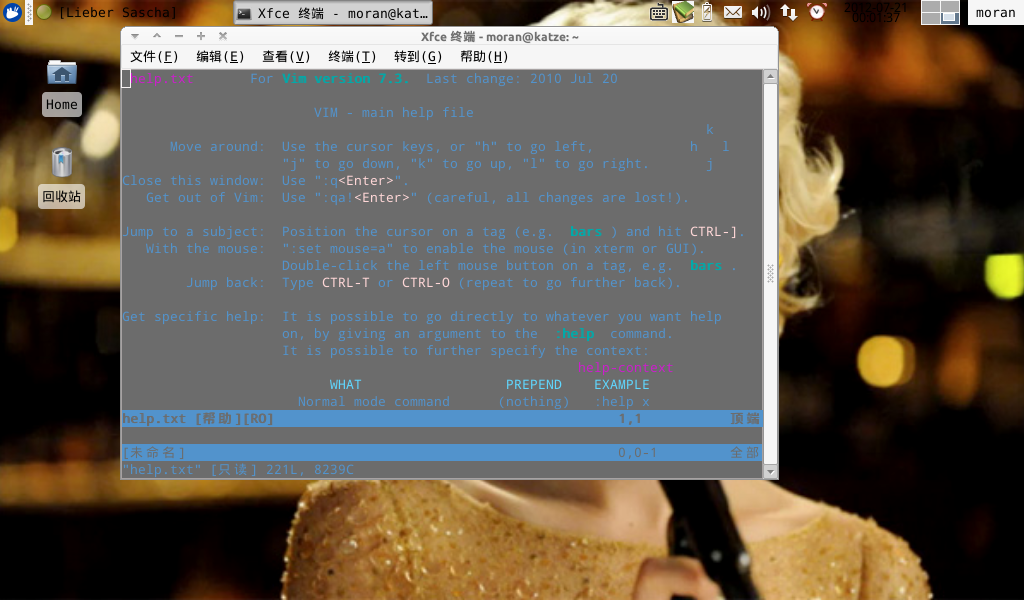Click 'Last change: 2010 Jul 20' text
Image resolution: width=1024 pixels, height=600 pixels.
coord(522,79)
